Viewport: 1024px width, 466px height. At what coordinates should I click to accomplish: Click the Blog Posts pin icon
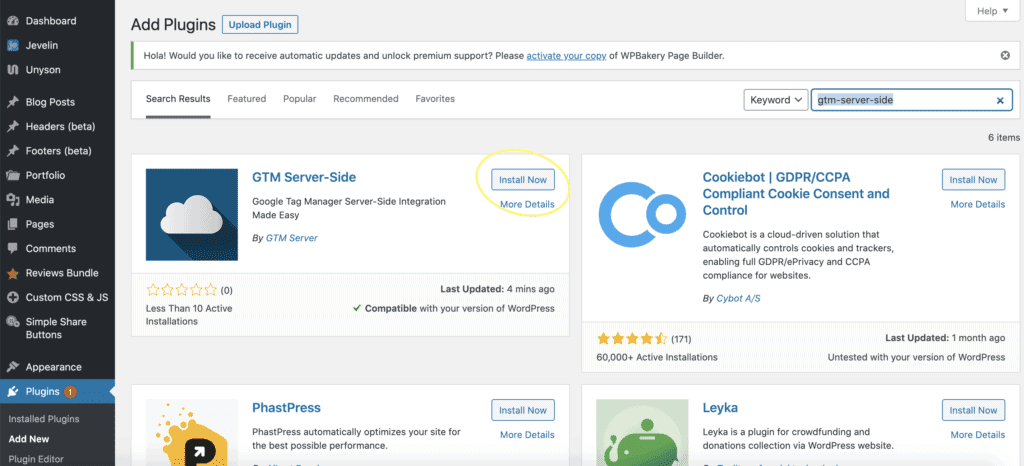[x=12, y=102]
